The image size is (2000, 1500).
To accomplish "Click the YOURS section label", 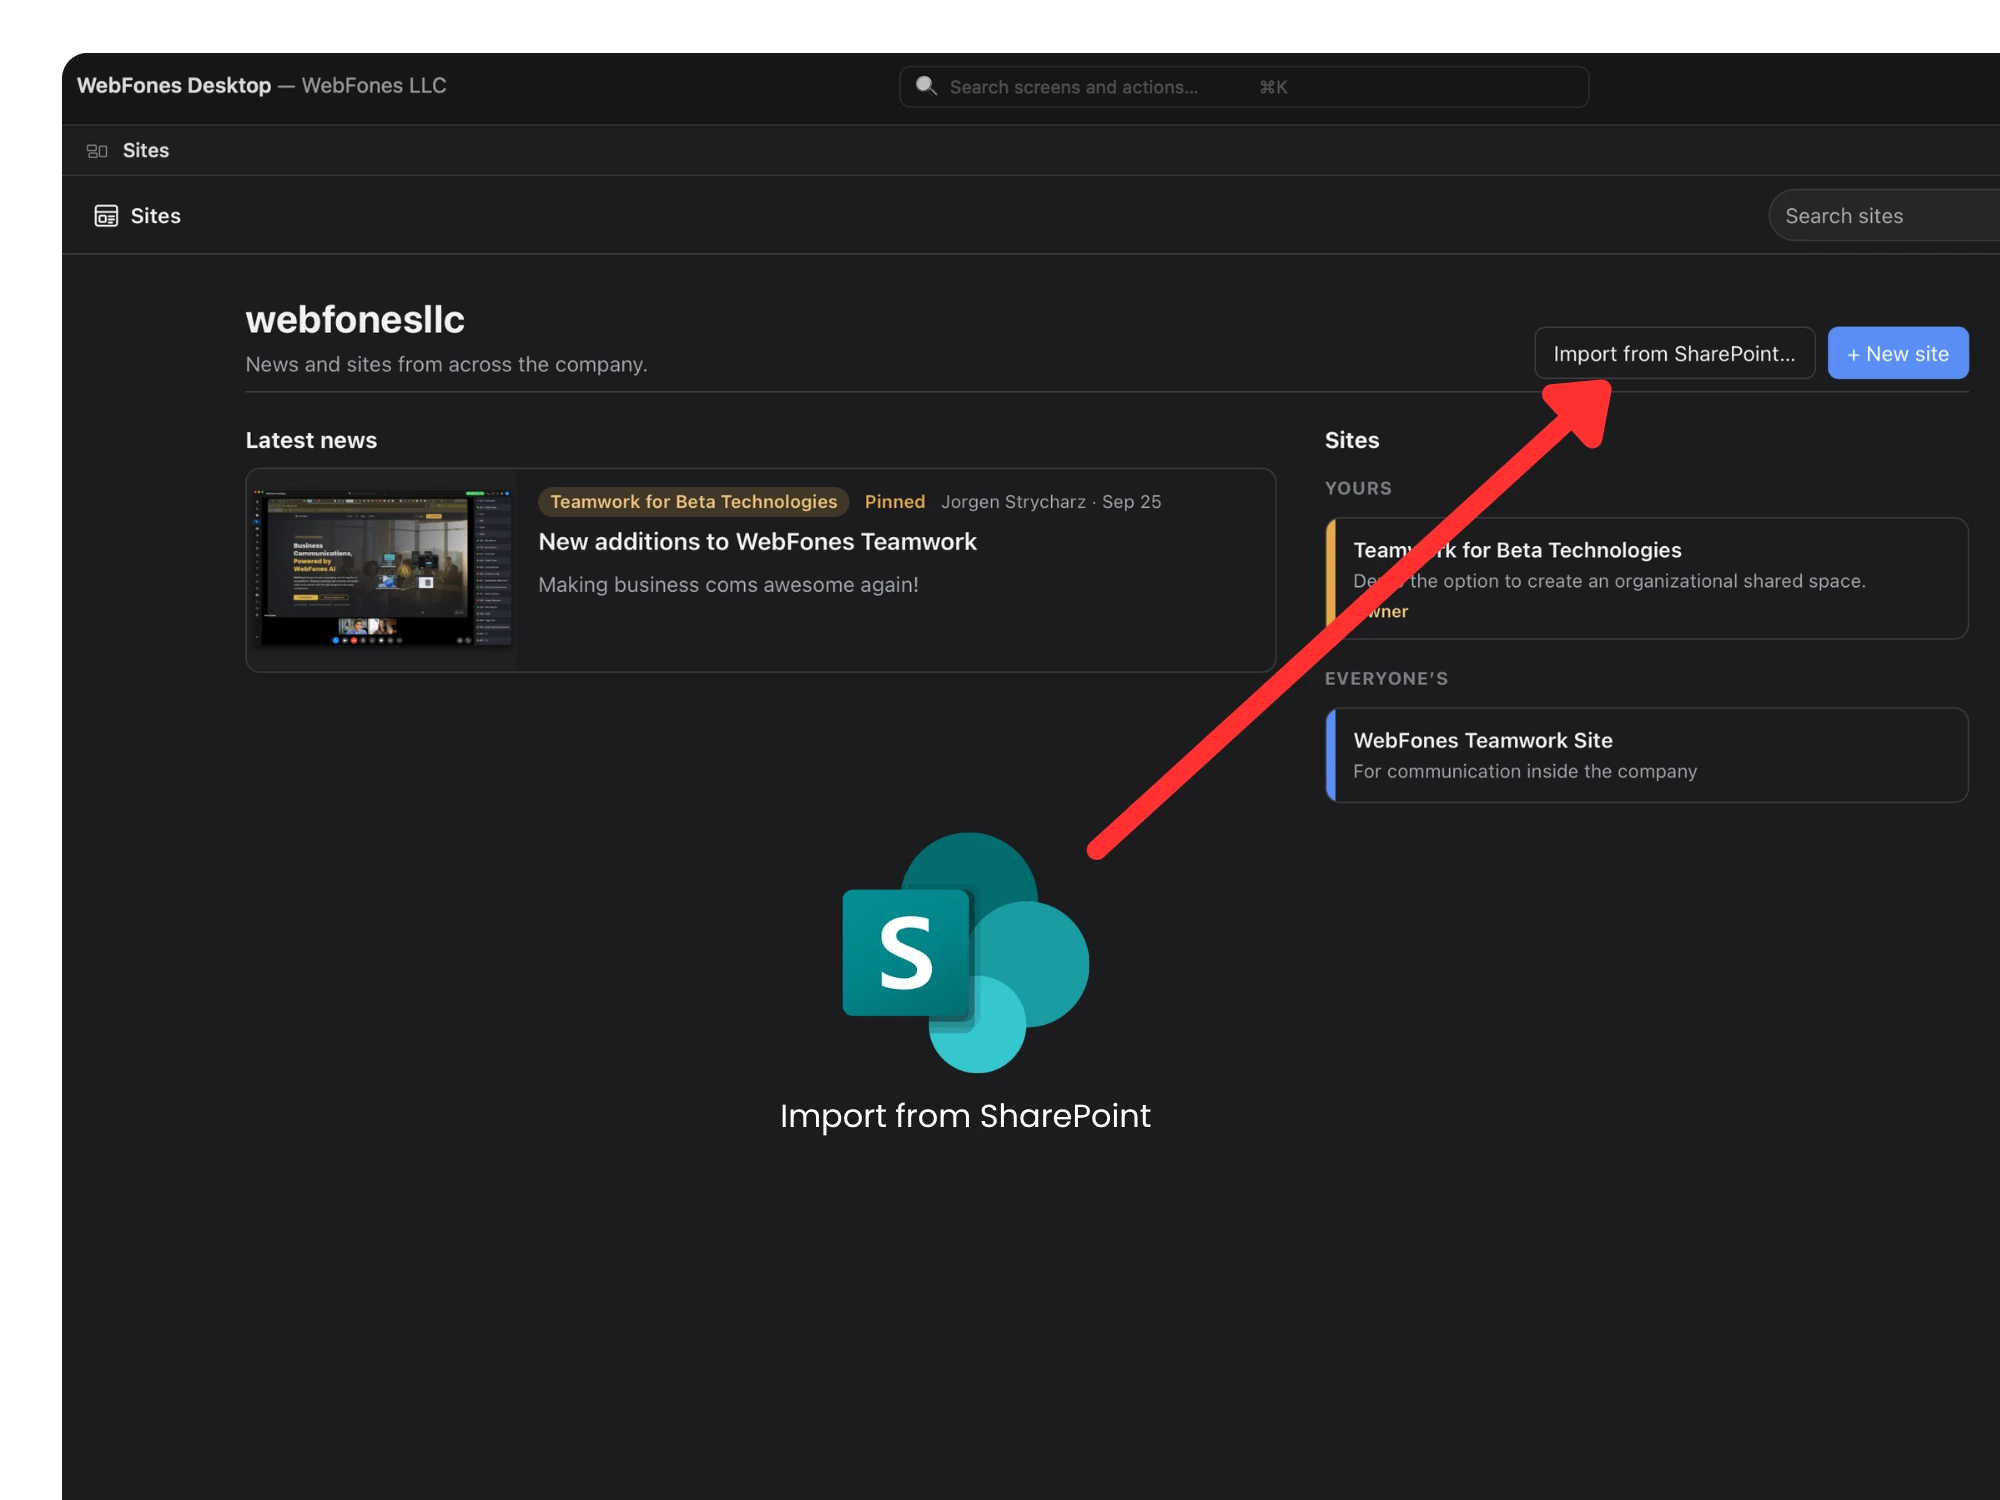I will (x=1358, y=488).
